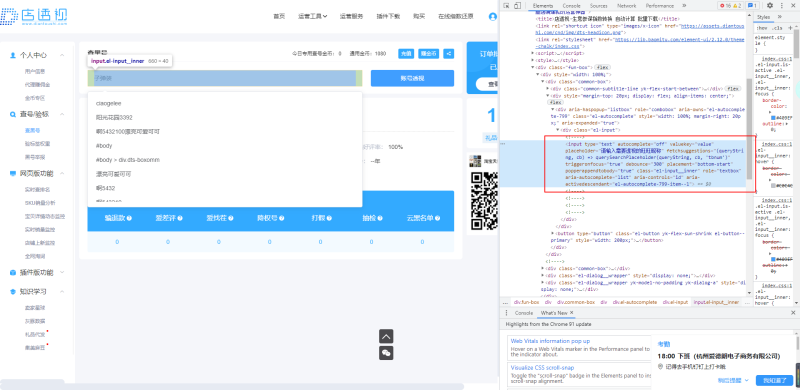Open 验标签权重 in the sidebar

click(38, 143)
